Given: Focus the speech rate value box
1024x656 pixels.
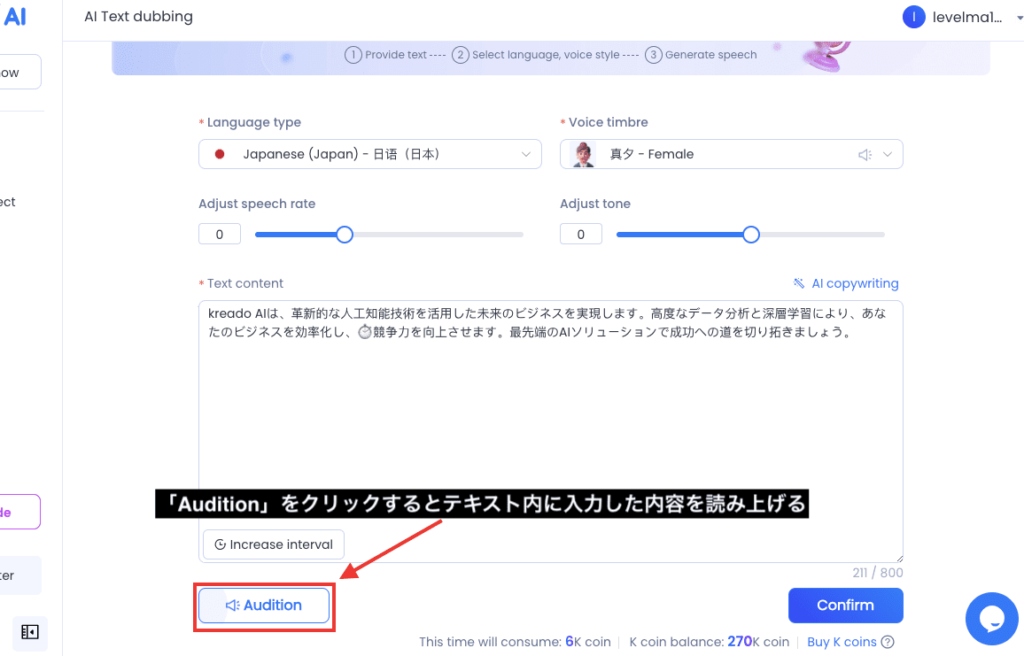Looking at the screenshot, I should [219, 234].
